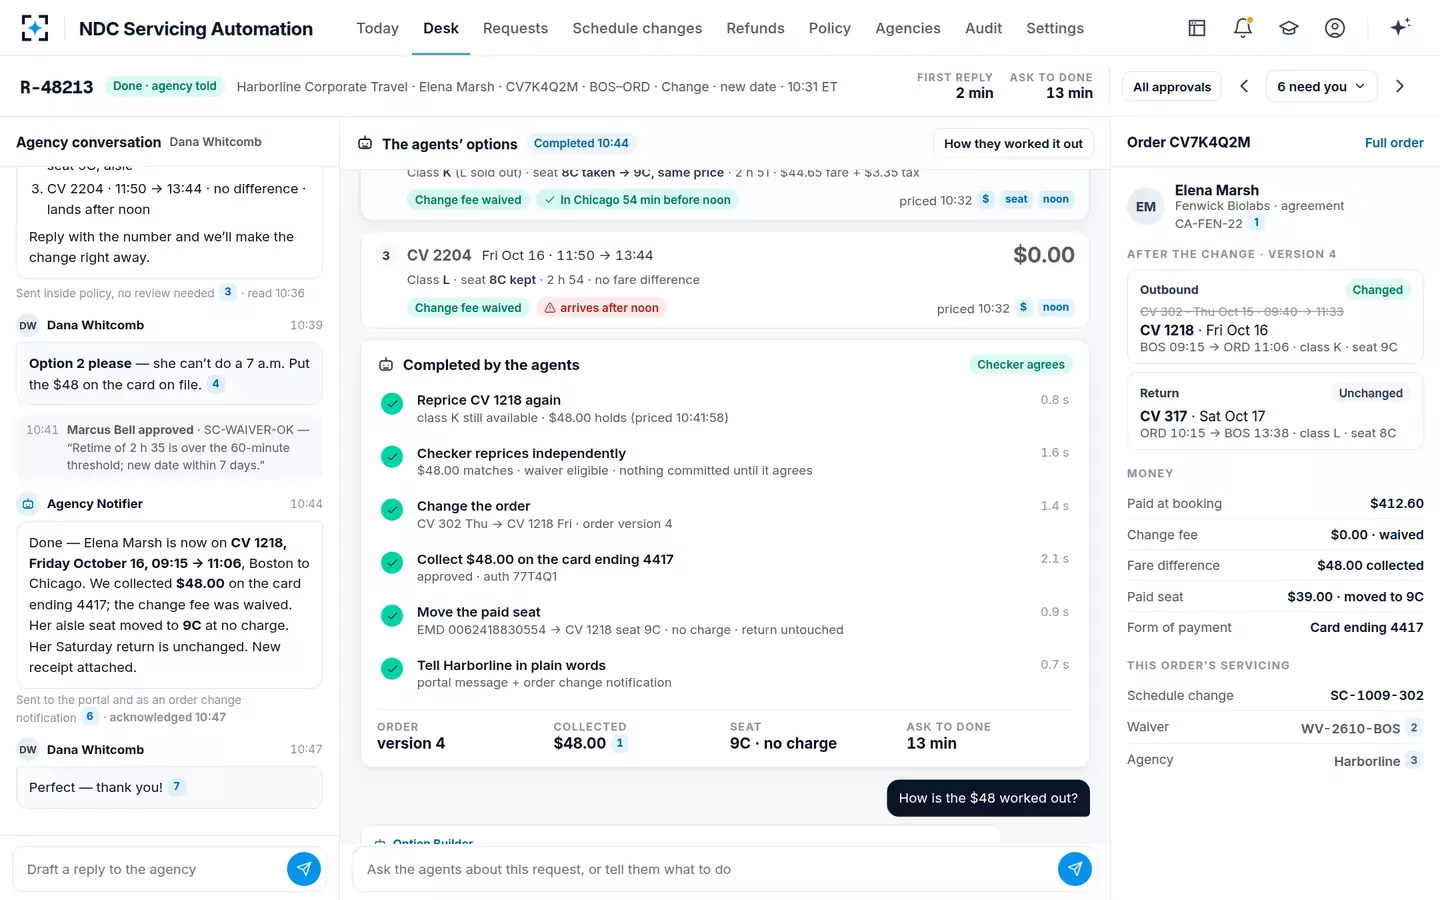Click the All approvals button

(1172, 87)
